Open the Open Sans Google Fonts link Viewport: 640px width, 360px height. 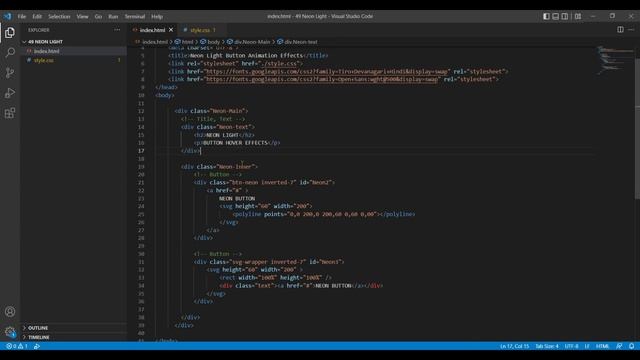click(x=322, y=79)
